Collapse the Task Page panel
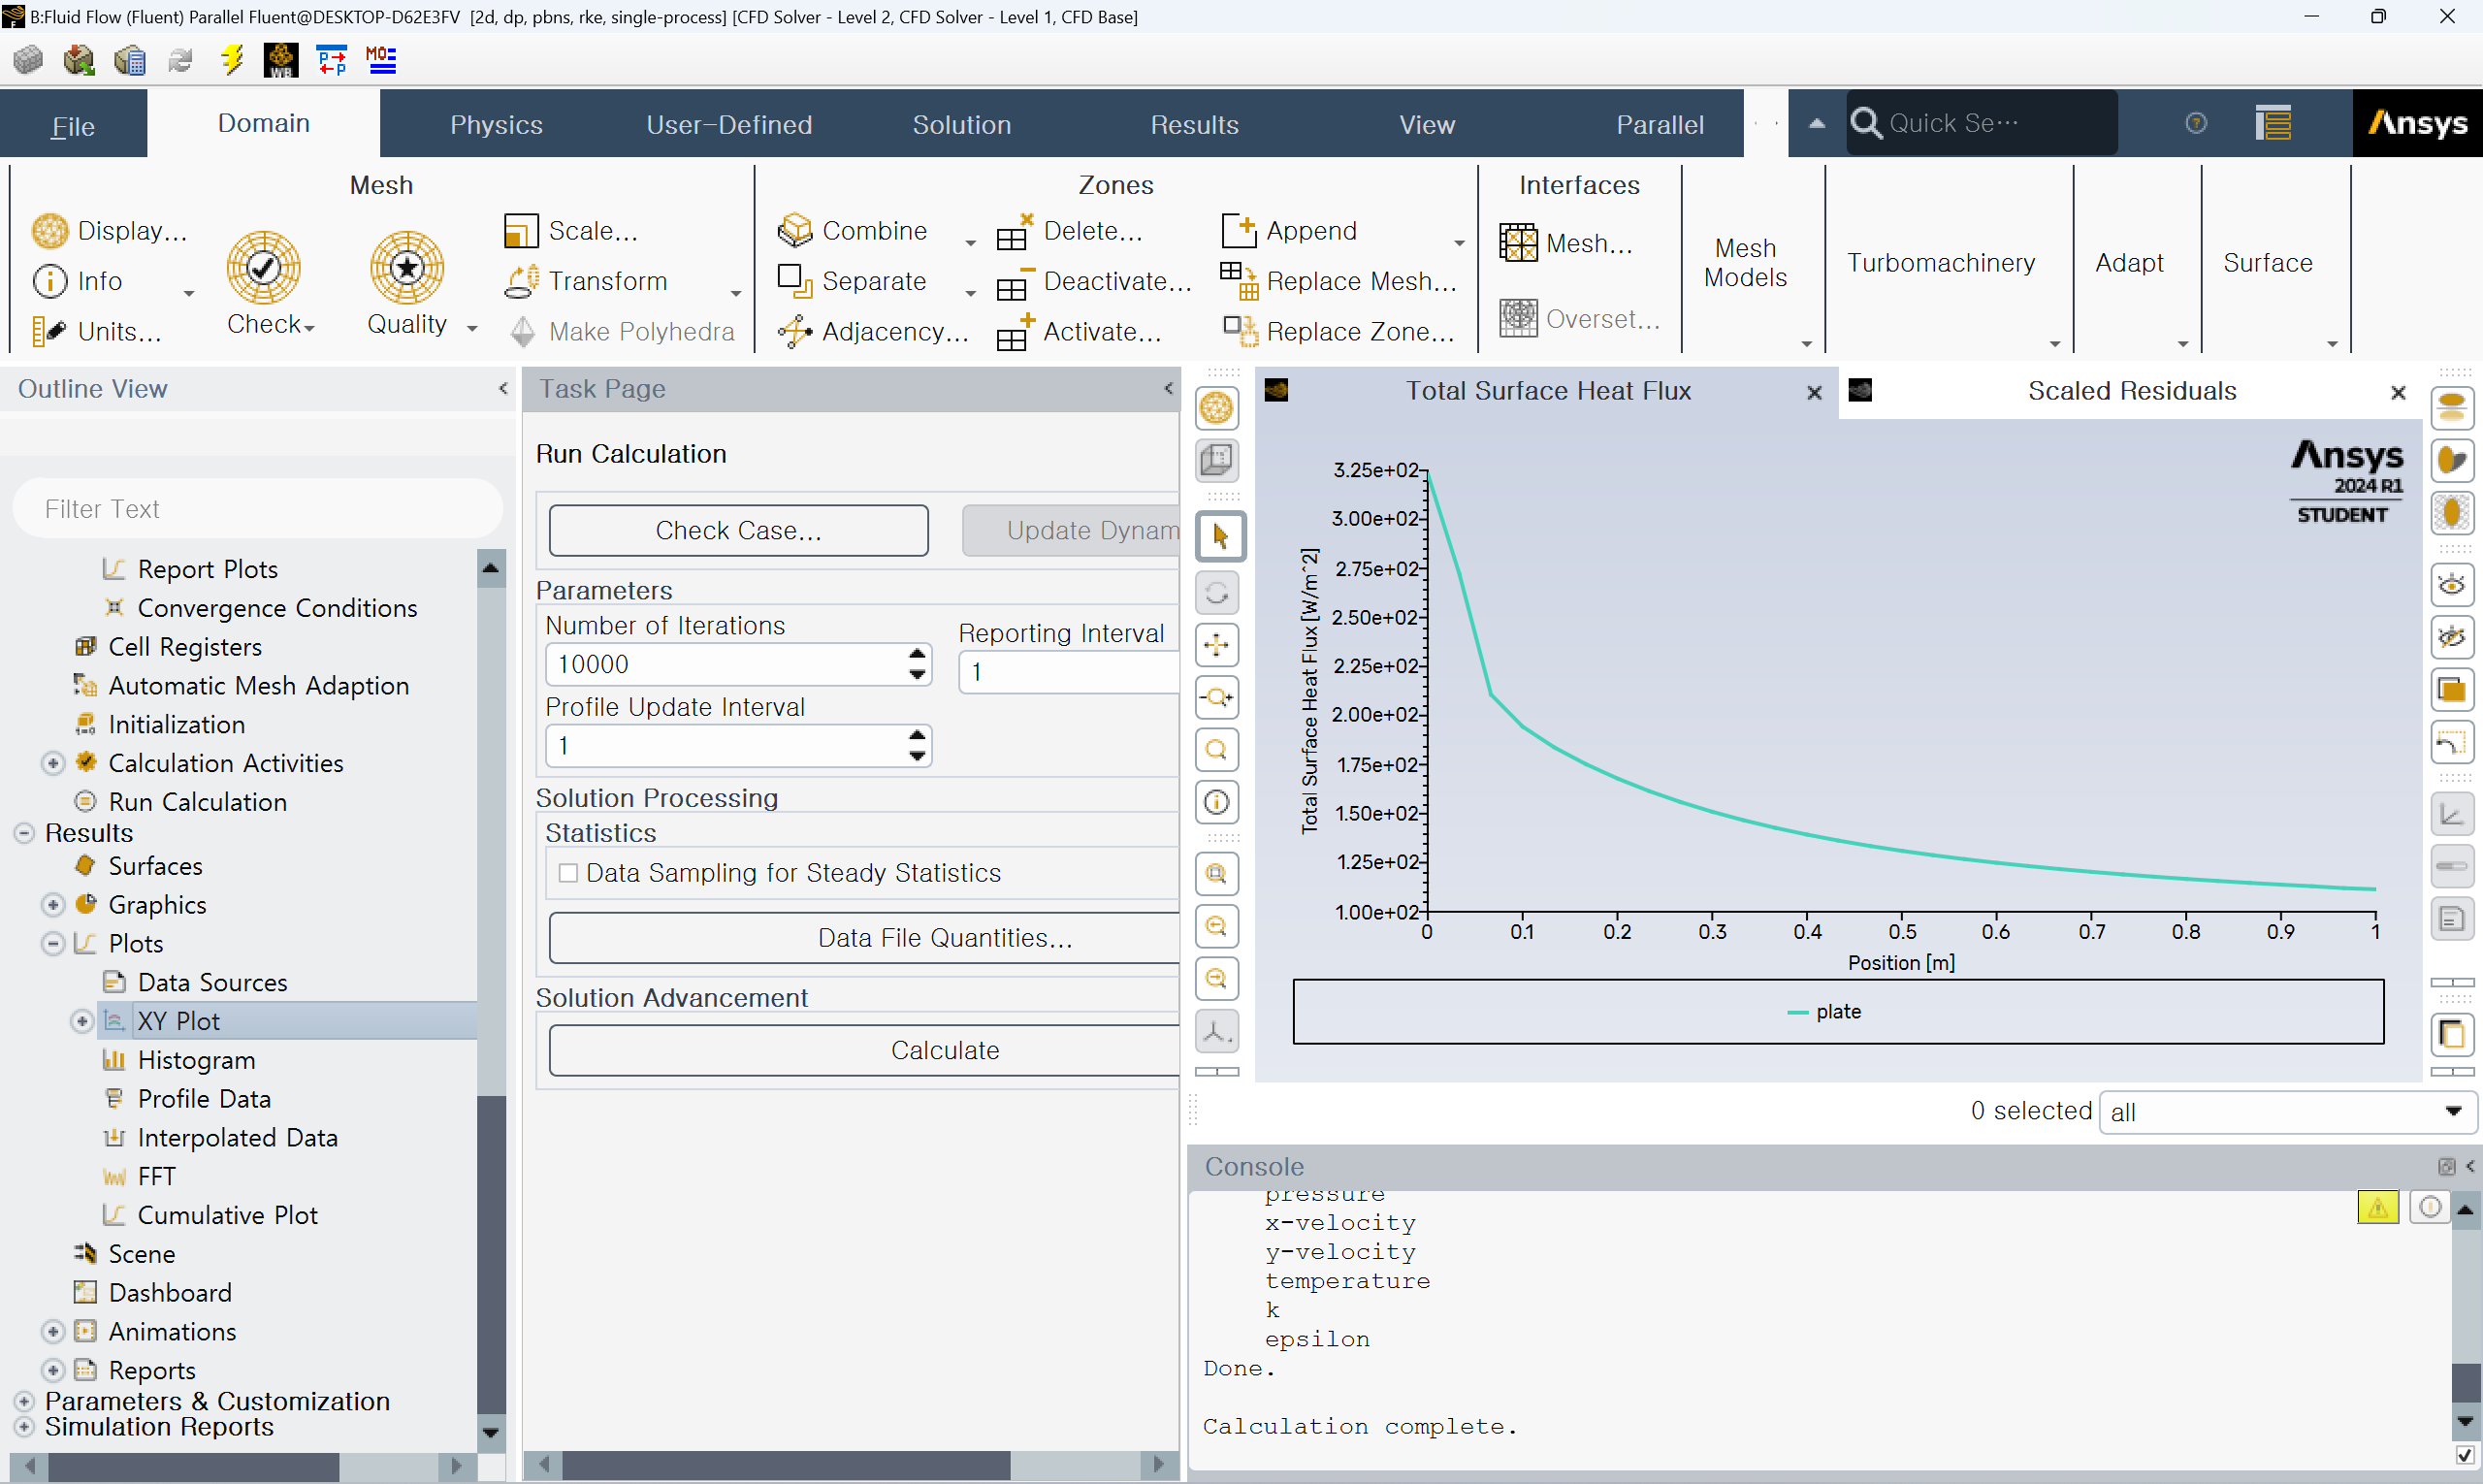This screenshot has width=2483, height=1484. [x=1168, y=388]
